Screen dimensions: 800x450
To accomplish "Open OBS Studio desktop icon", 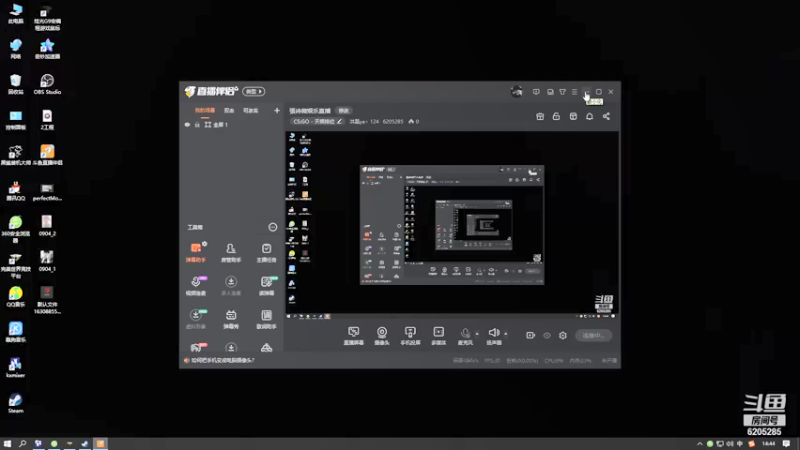I will tap(47, 84).
